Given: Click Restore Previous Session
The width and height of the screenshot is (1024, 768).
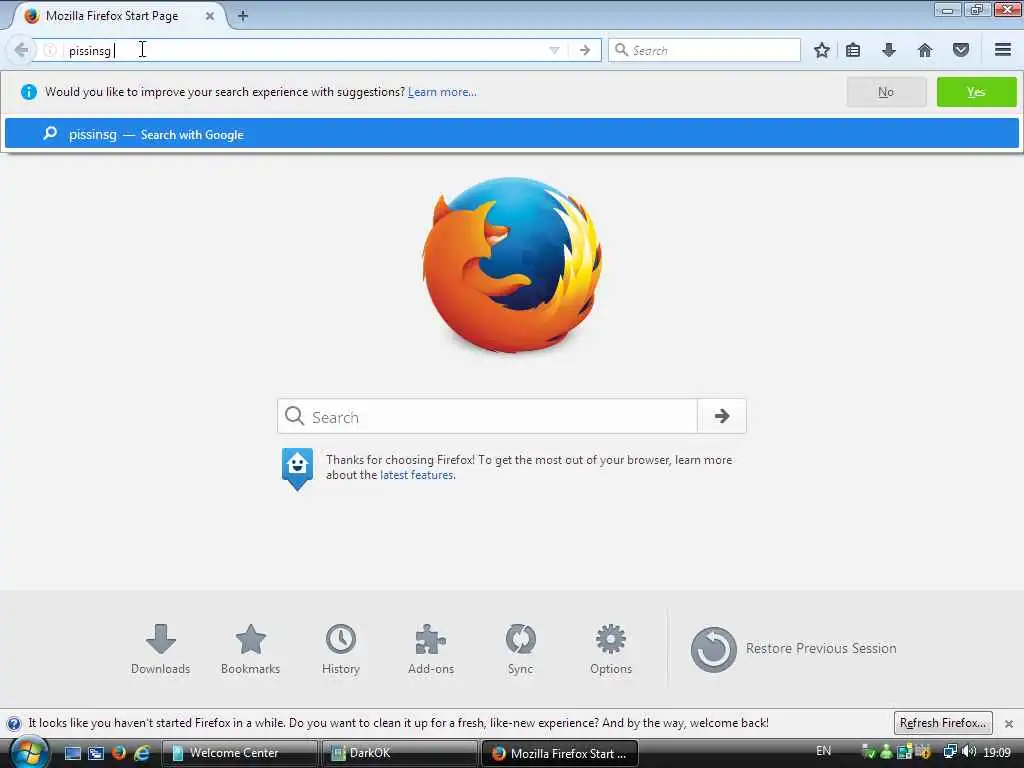Looking at the screenshot, I should [x=793, y=648].
